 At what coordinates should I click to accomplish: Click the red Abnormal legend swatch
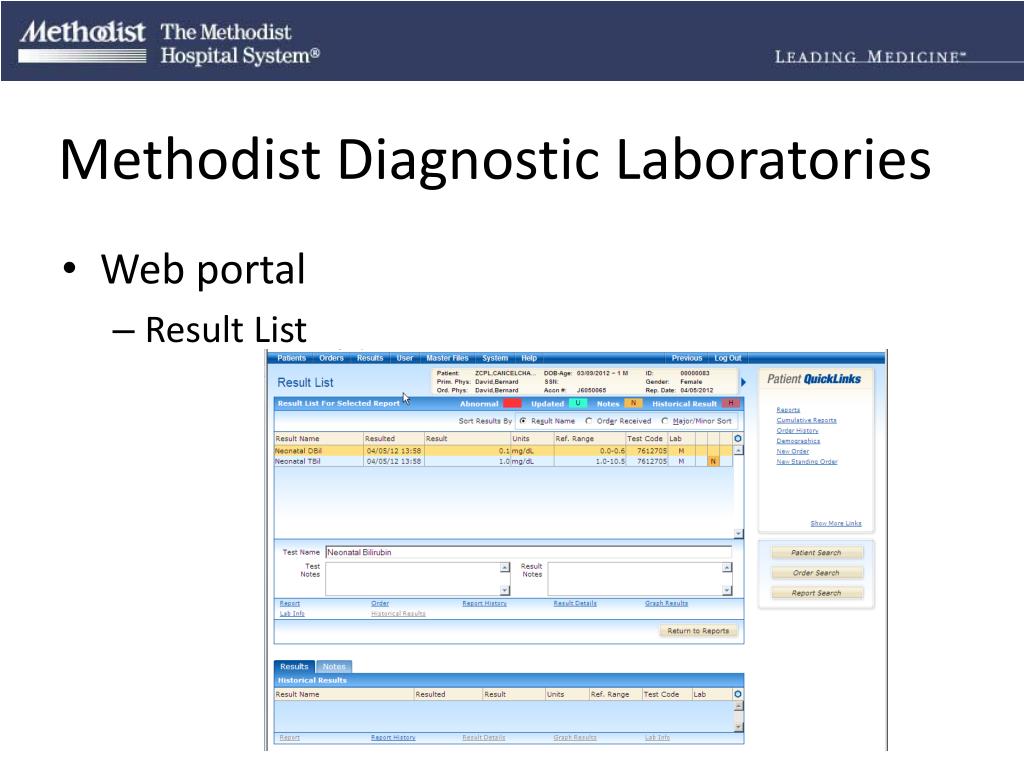point(513,404)
